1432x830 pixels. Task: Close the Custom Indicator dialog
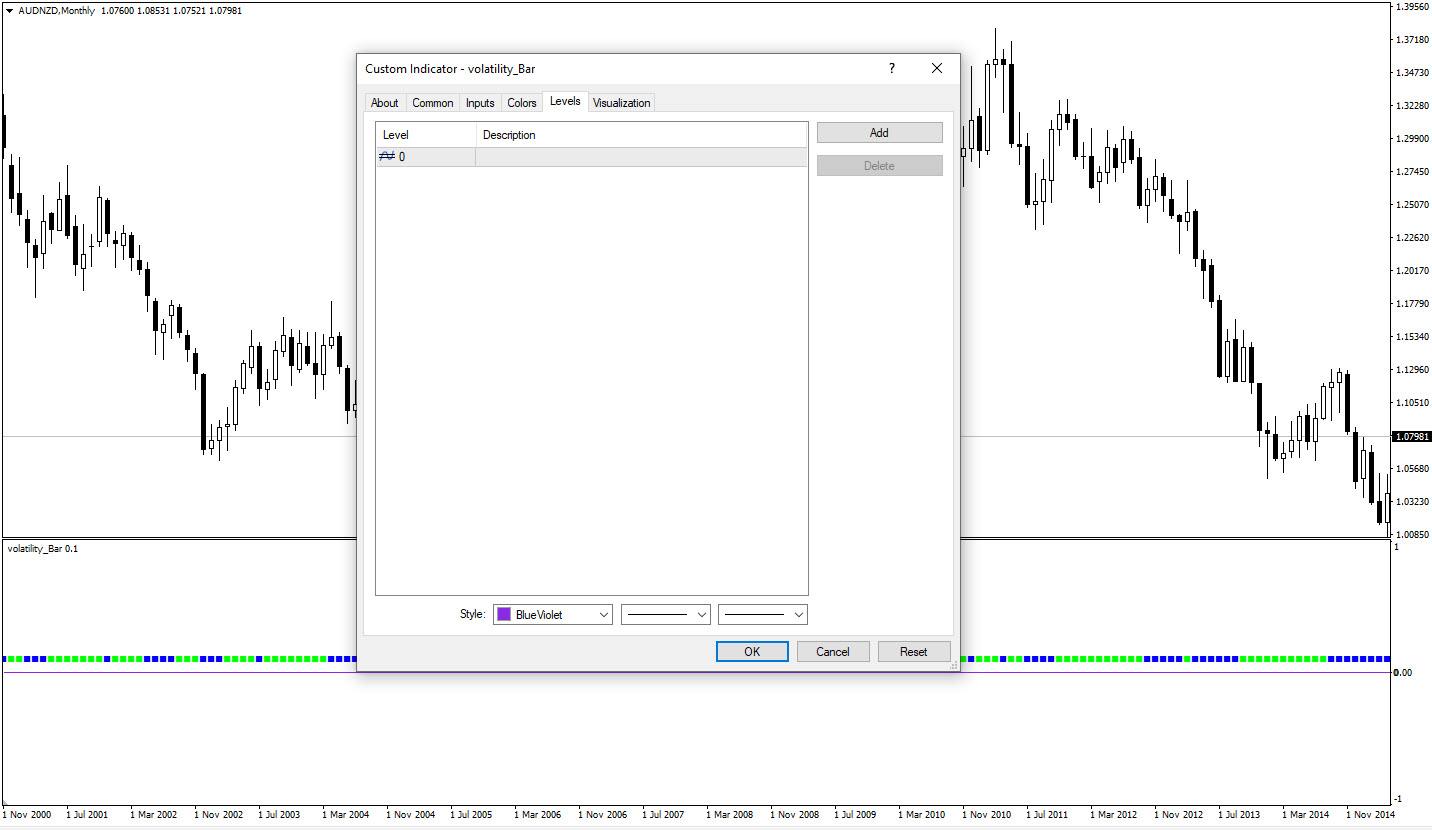click(x=937, y=68)
